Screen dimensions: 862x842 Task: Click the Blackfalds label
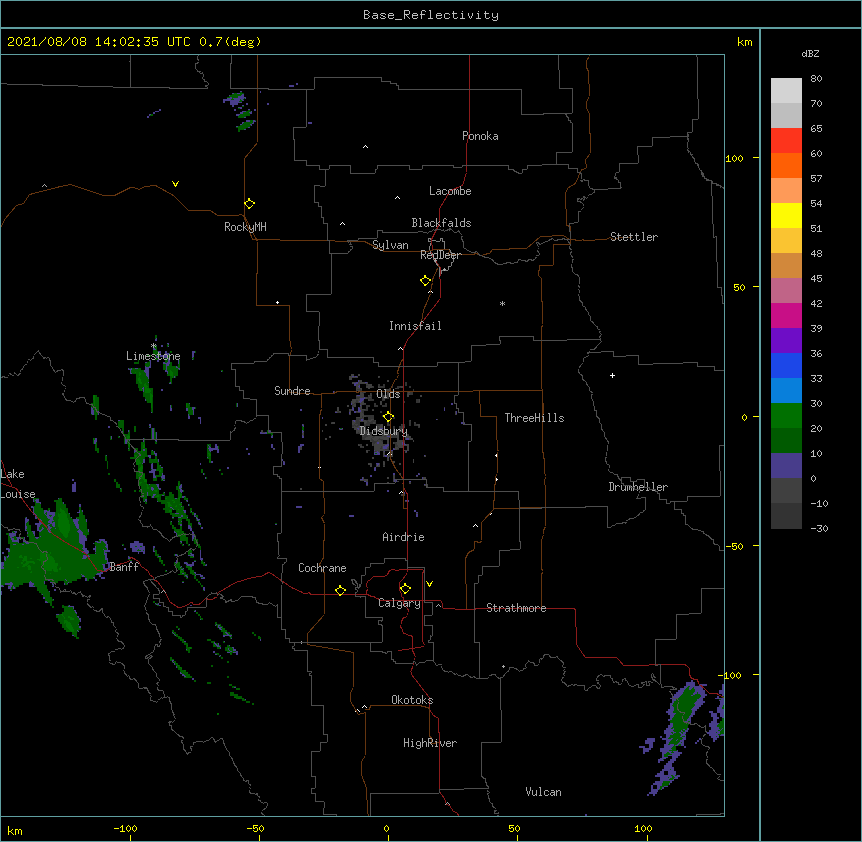(x=441, y=223)
